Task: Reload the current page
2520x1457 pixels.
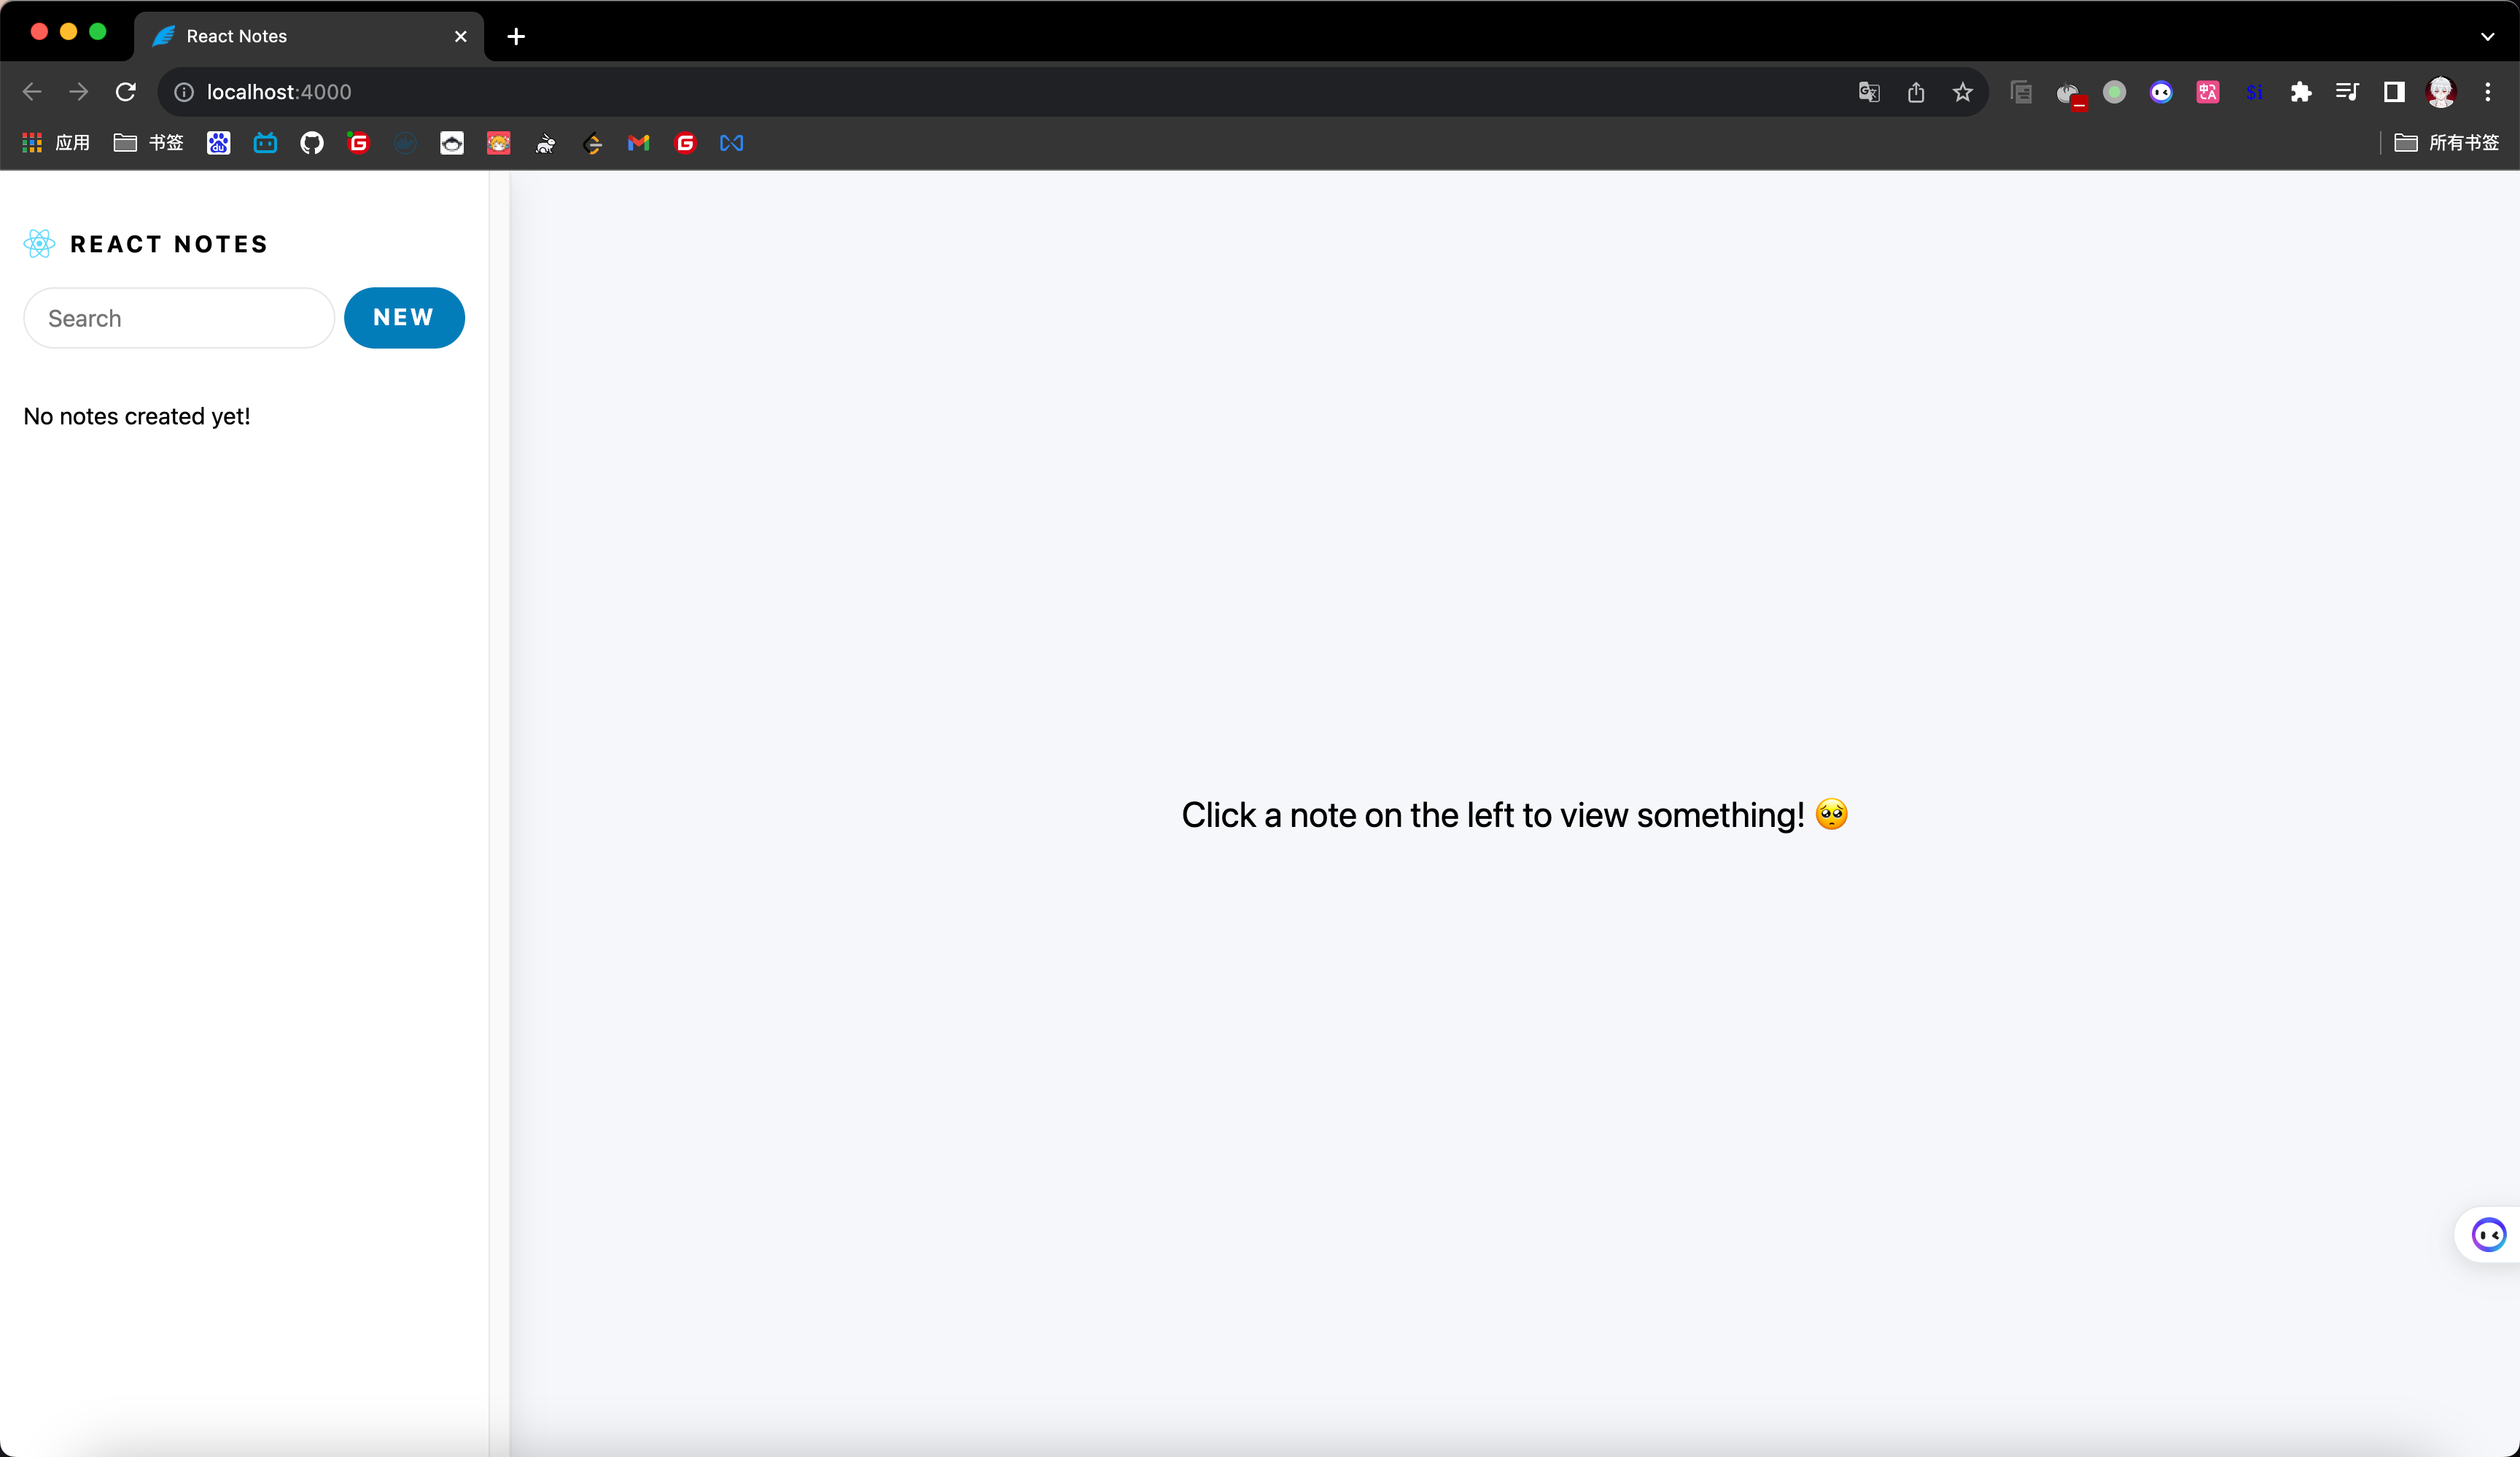Action: pyautogui.click(x=126, y=92)
